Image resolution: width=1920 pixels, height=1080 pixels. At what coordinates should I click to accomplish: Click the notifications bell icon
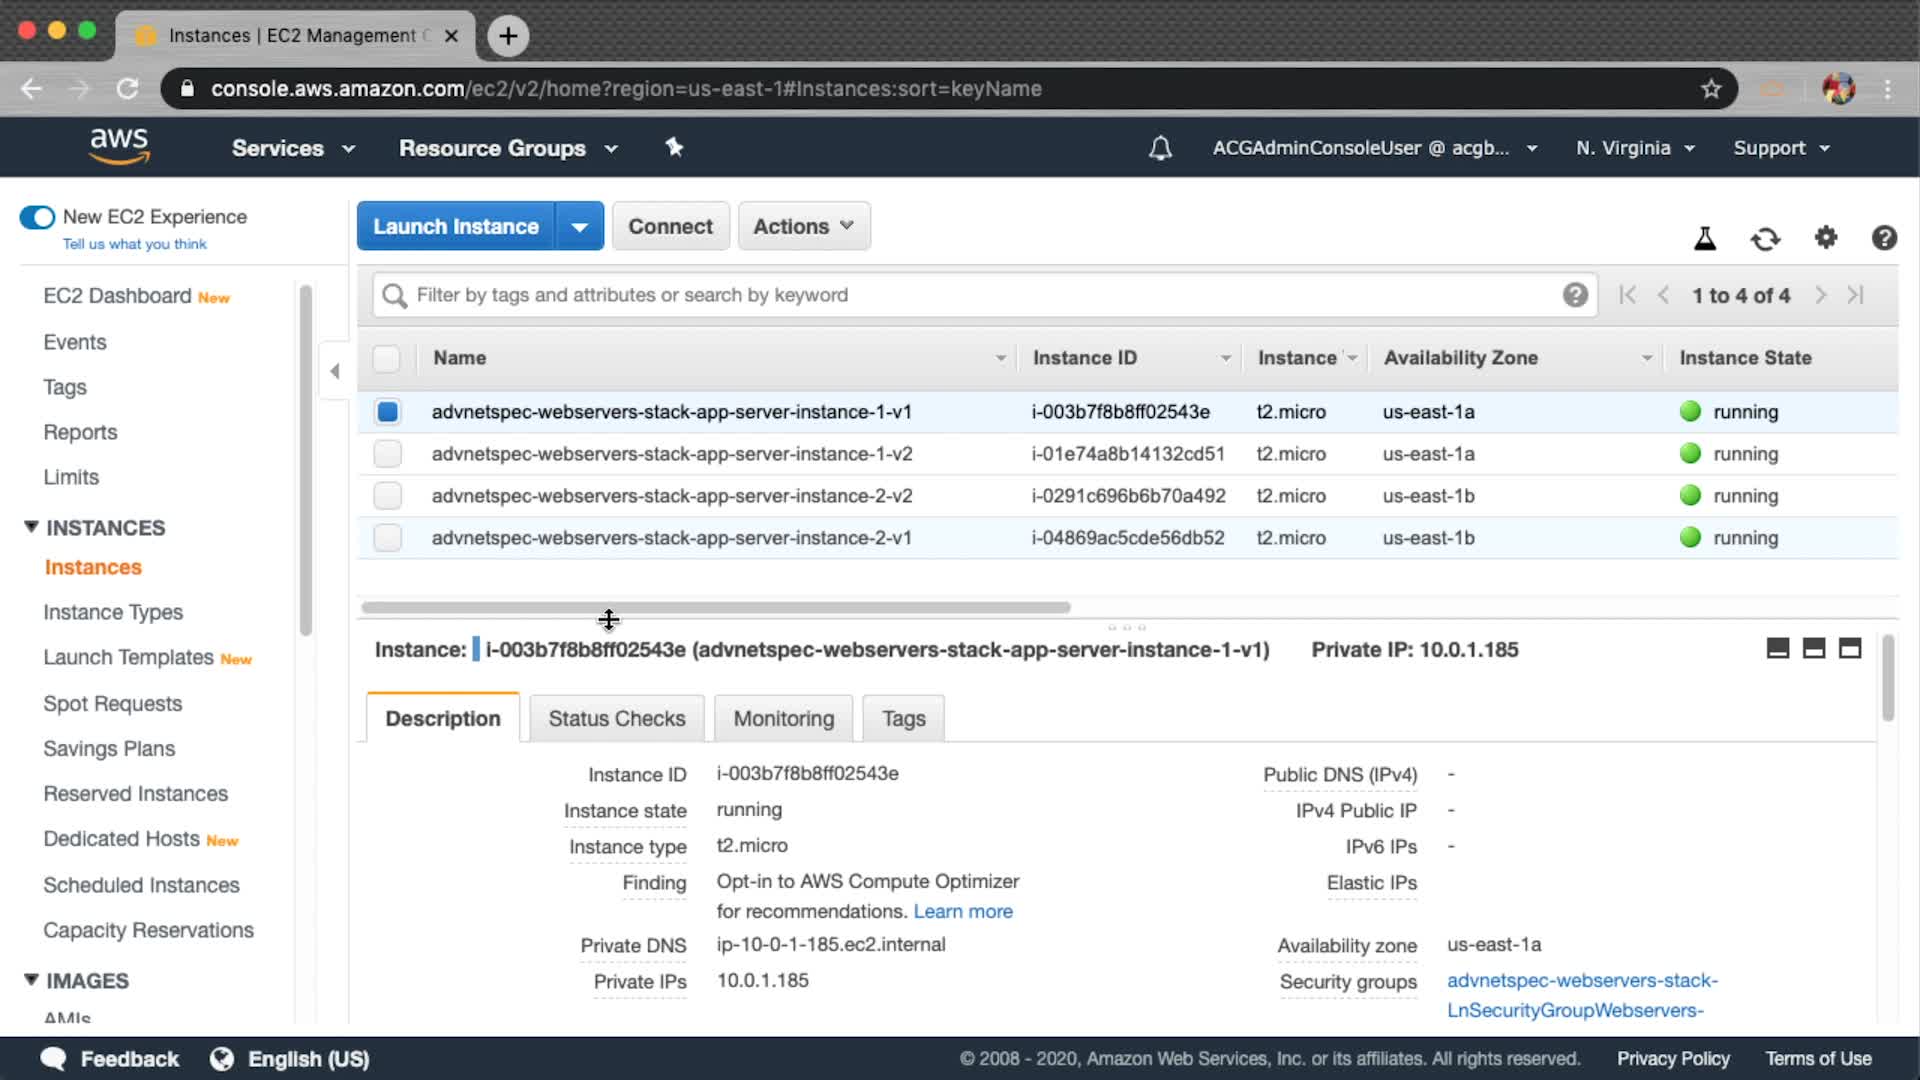(1160, 148)
